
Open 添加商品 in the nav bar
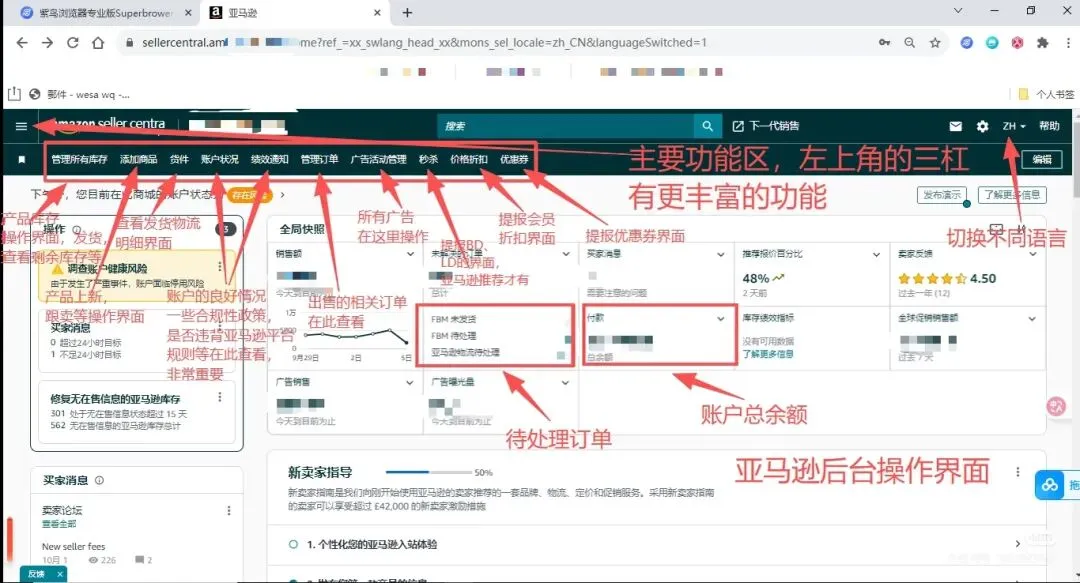[138, 159]
